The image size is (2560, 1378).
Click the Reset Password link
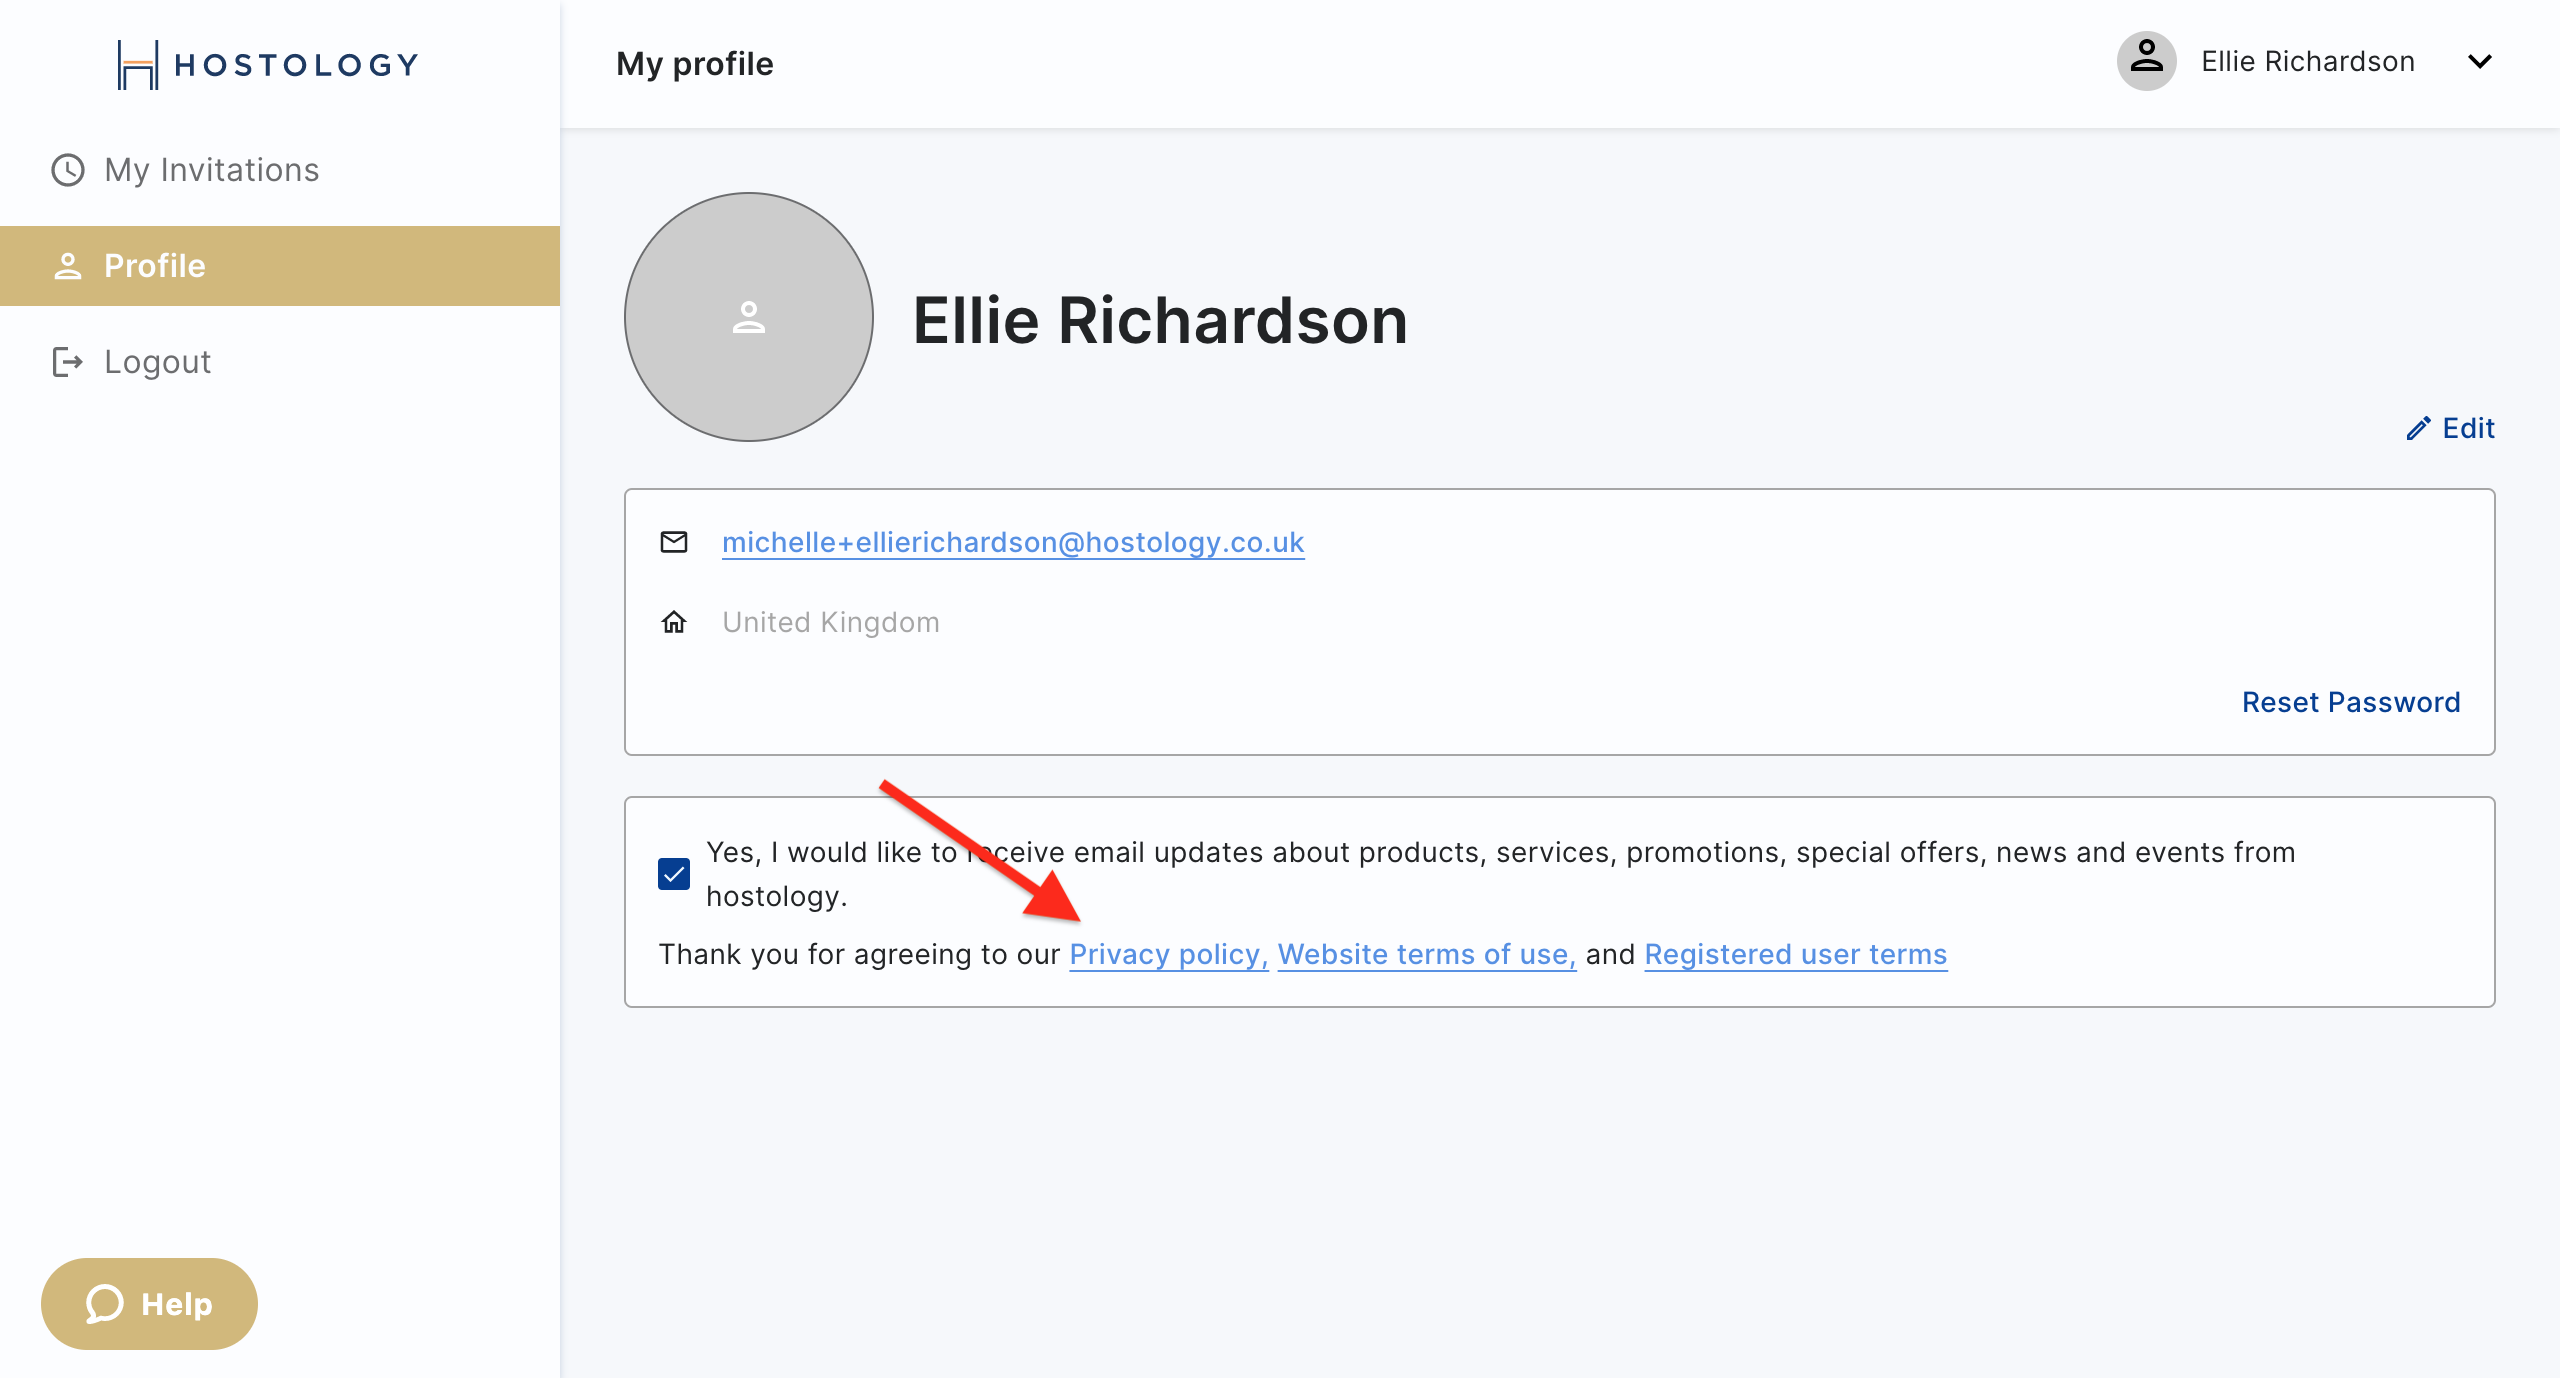tap(2351, 702)
